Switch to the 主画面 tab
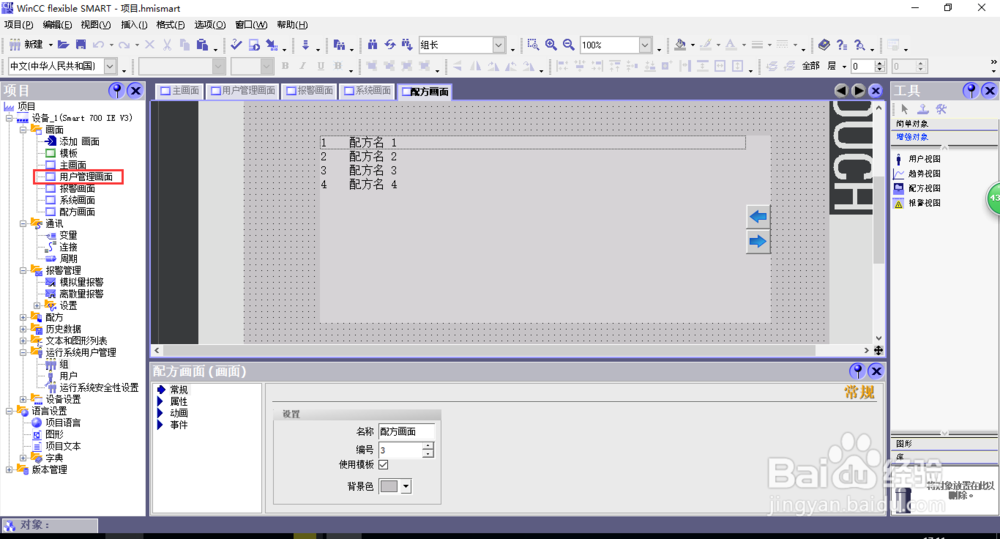 click(x=179, y=91)
